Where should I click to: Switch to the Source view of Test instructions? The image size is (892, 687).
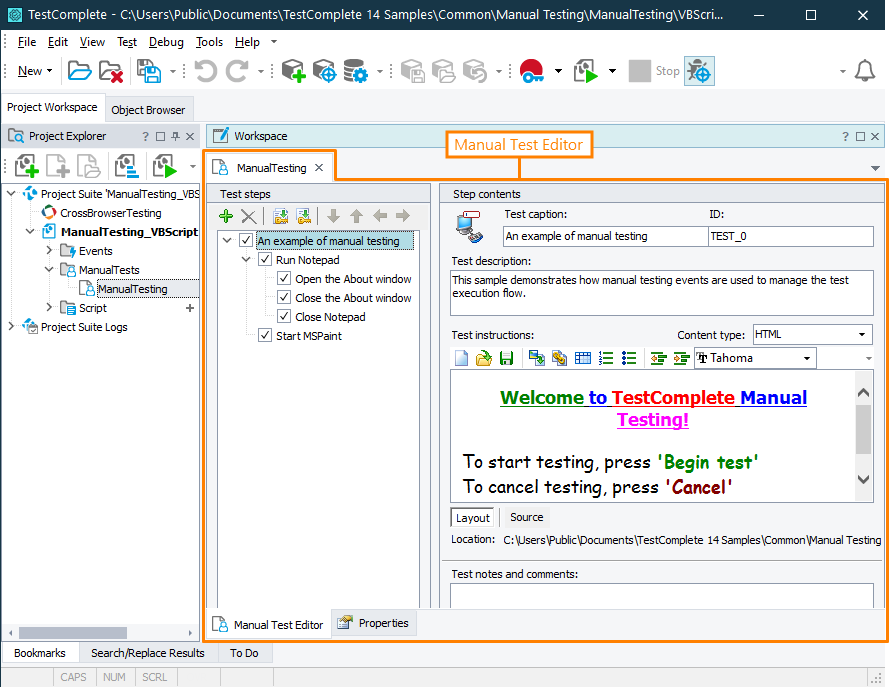pyautogui.click(x=525, y=517)
